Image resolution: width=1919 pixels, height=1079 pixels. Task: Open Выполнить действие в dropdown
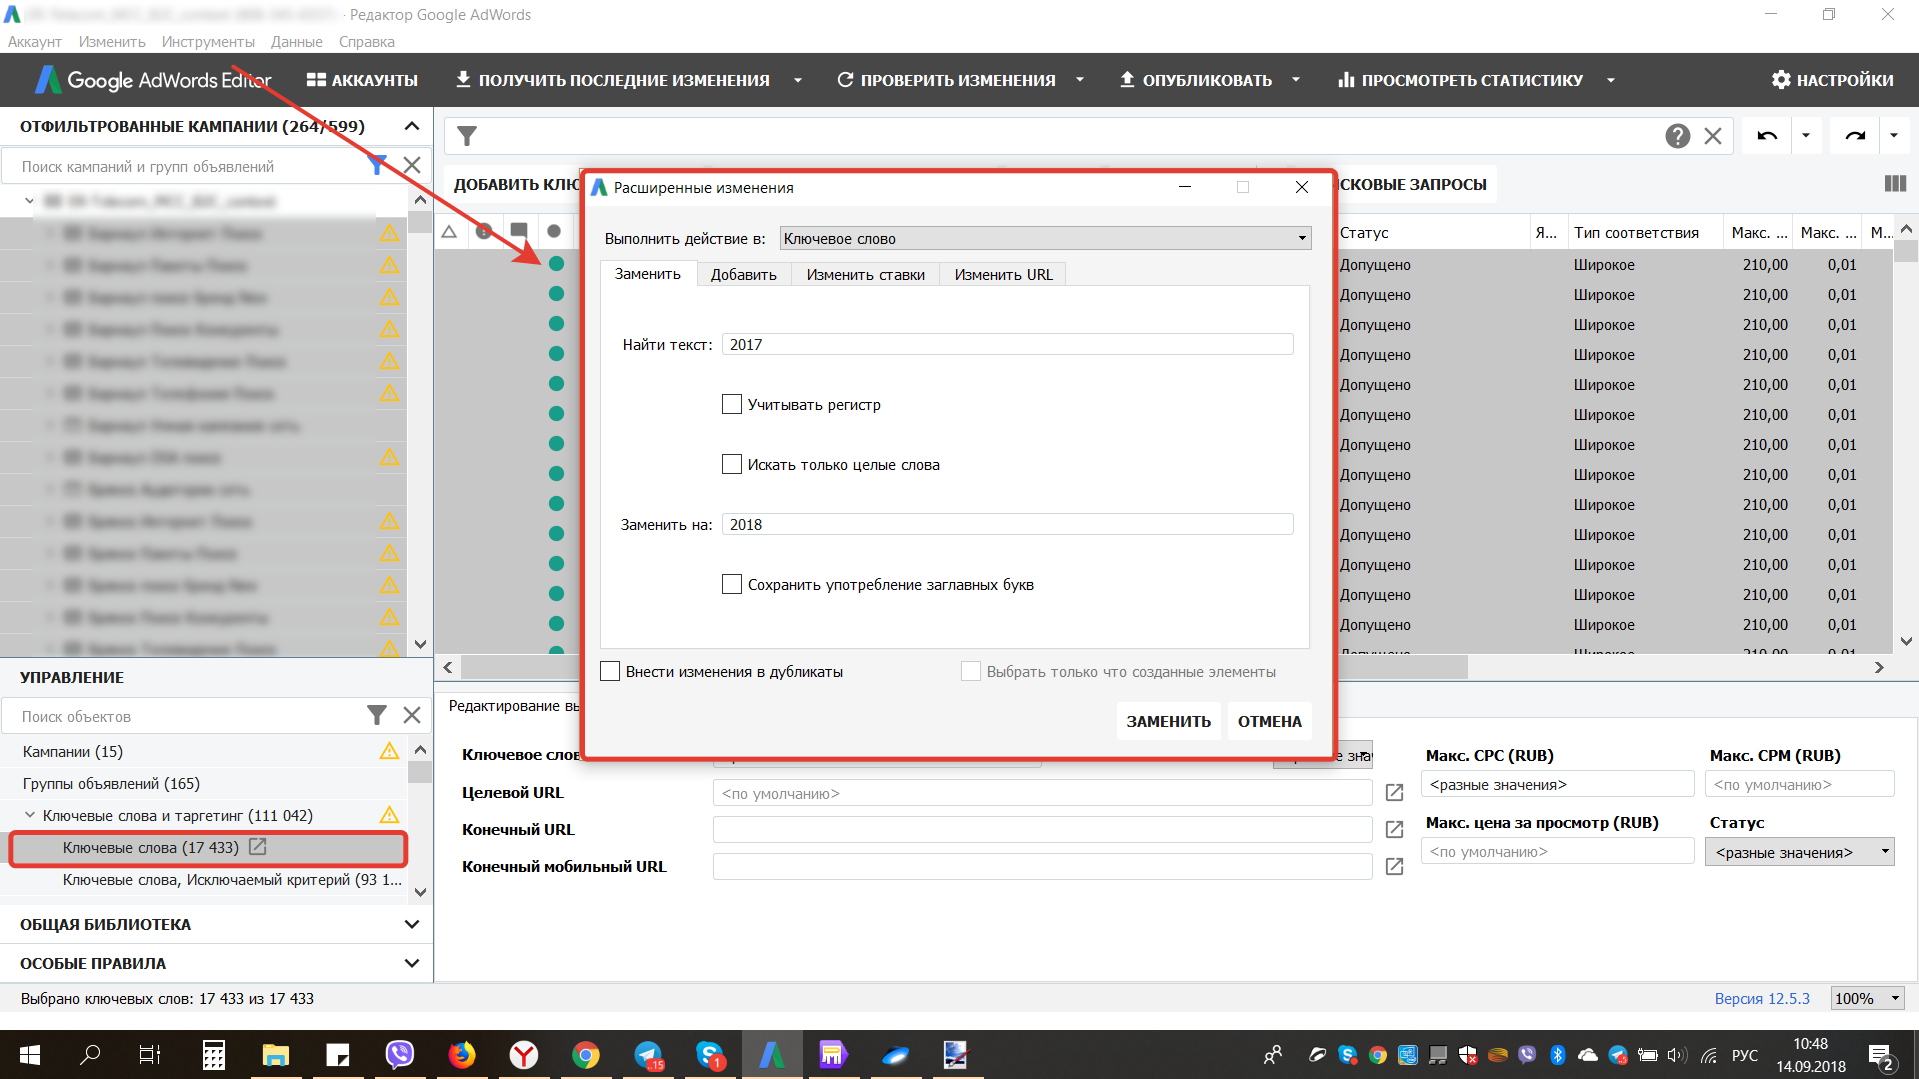coord(1045,238)
